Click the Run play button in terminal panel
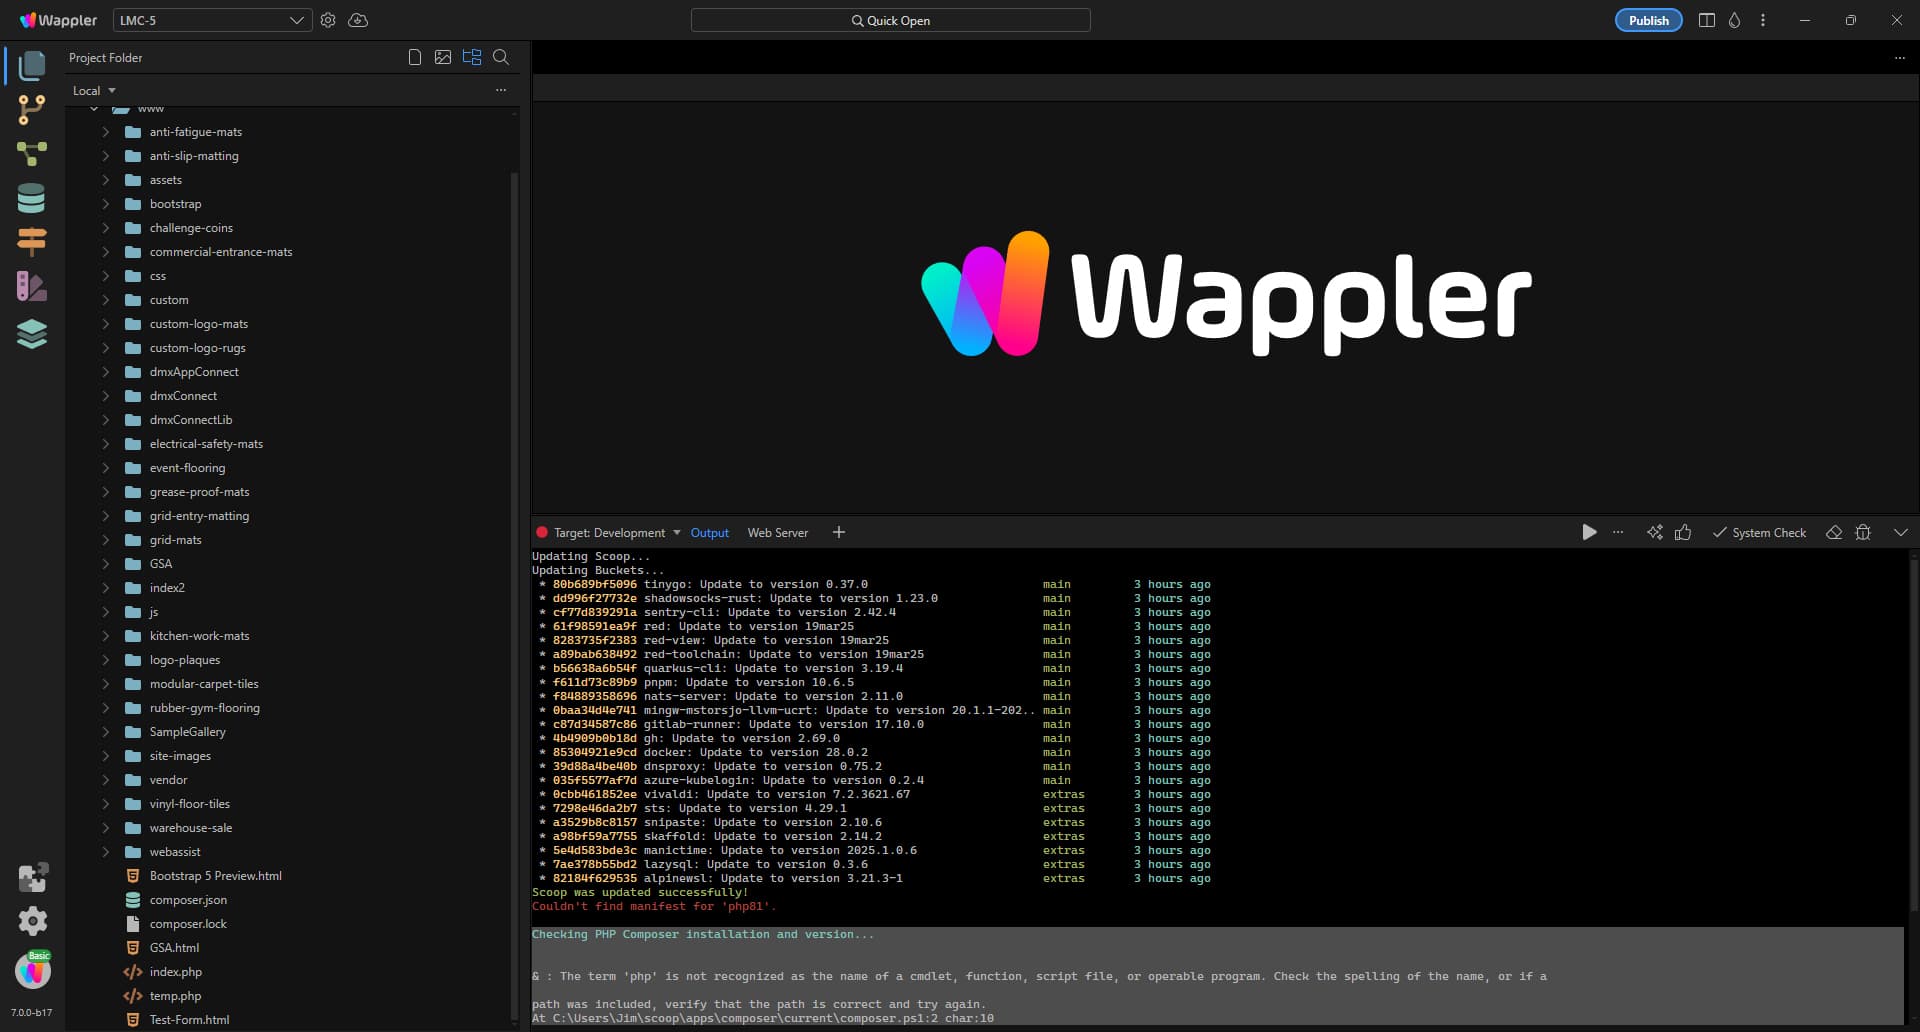This screenshot has height=1032, width=1920. click(x=1589, y=533)
